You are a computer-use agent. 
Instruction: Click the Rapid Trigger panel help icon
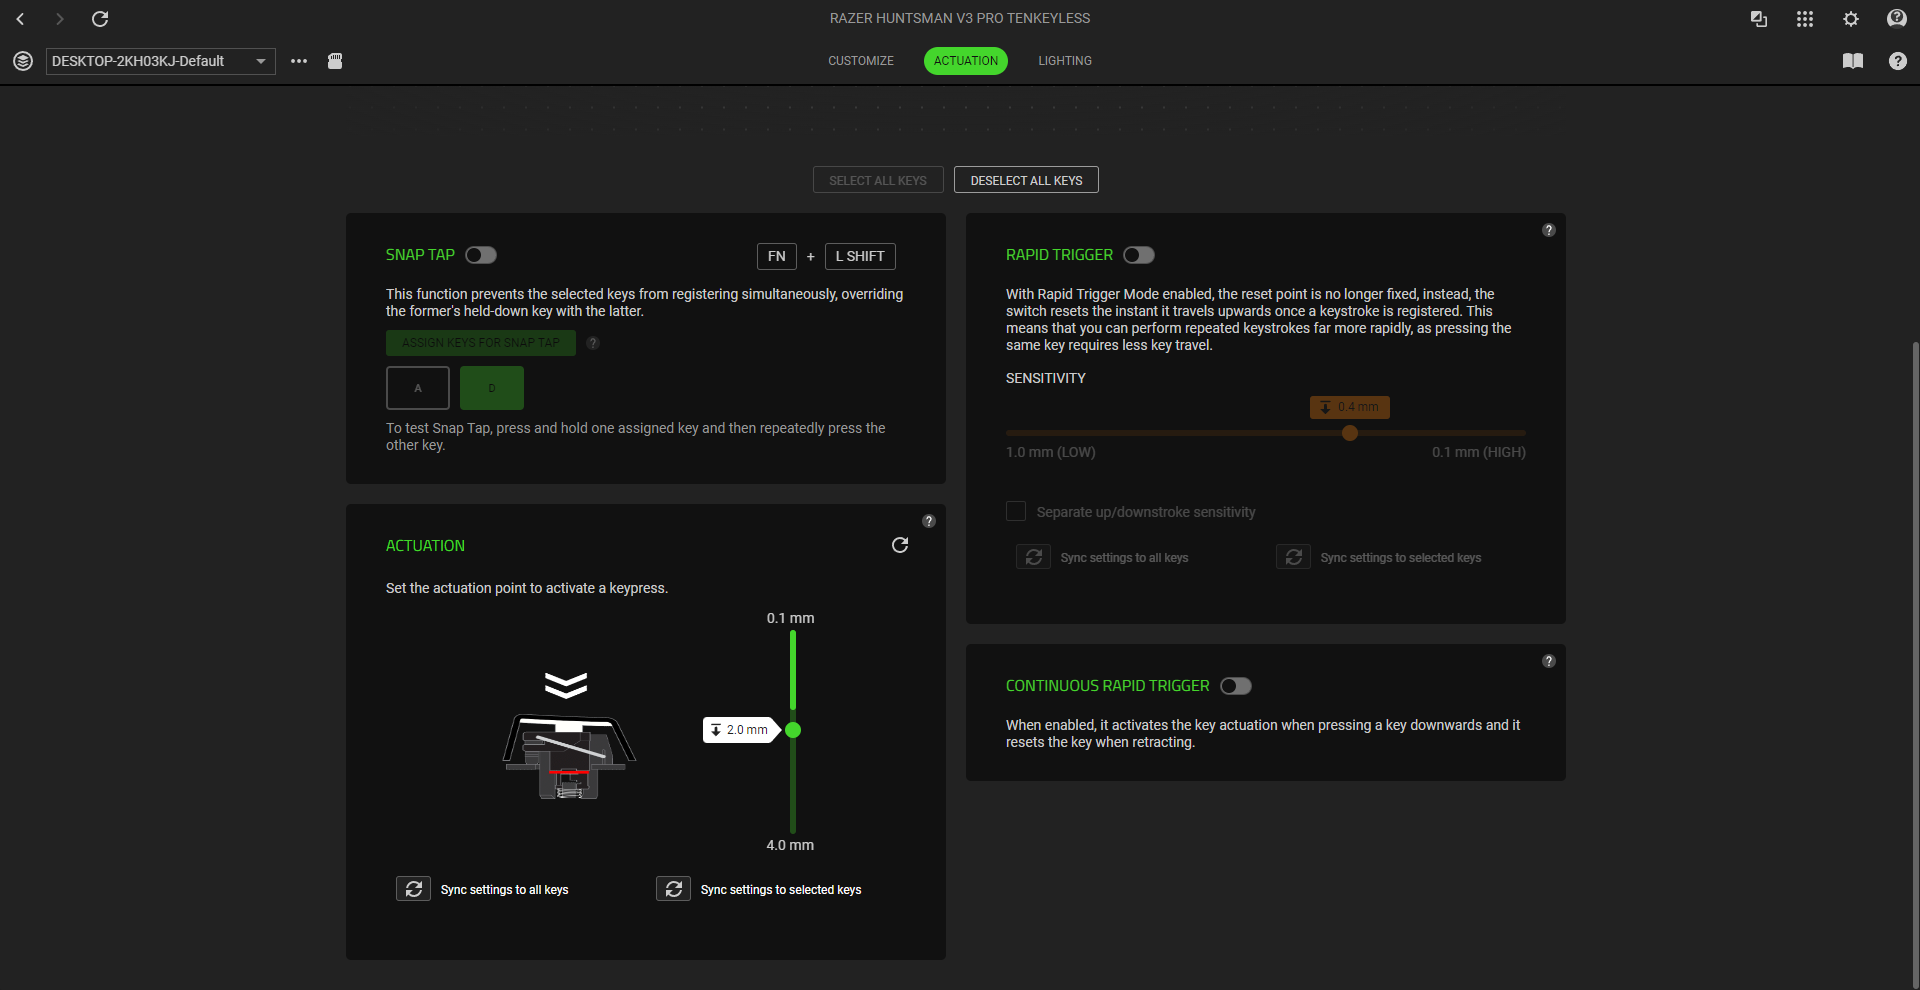(1548, 230)
